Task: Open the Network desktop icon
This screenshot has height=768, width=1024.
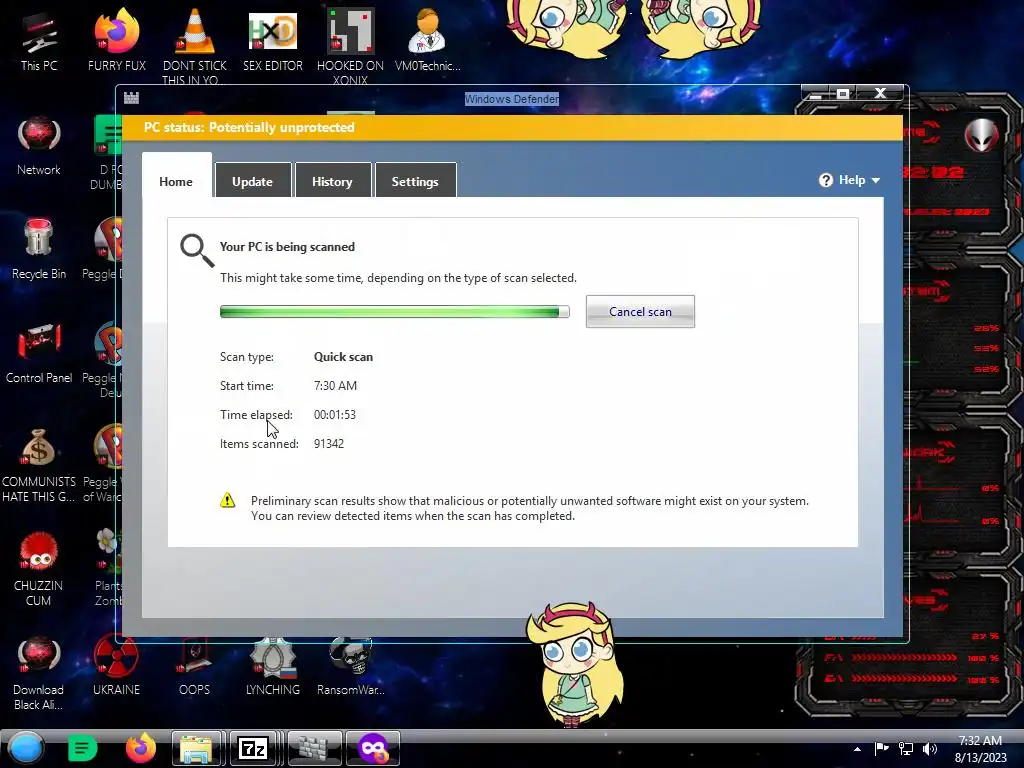Action: coord(39,147)
